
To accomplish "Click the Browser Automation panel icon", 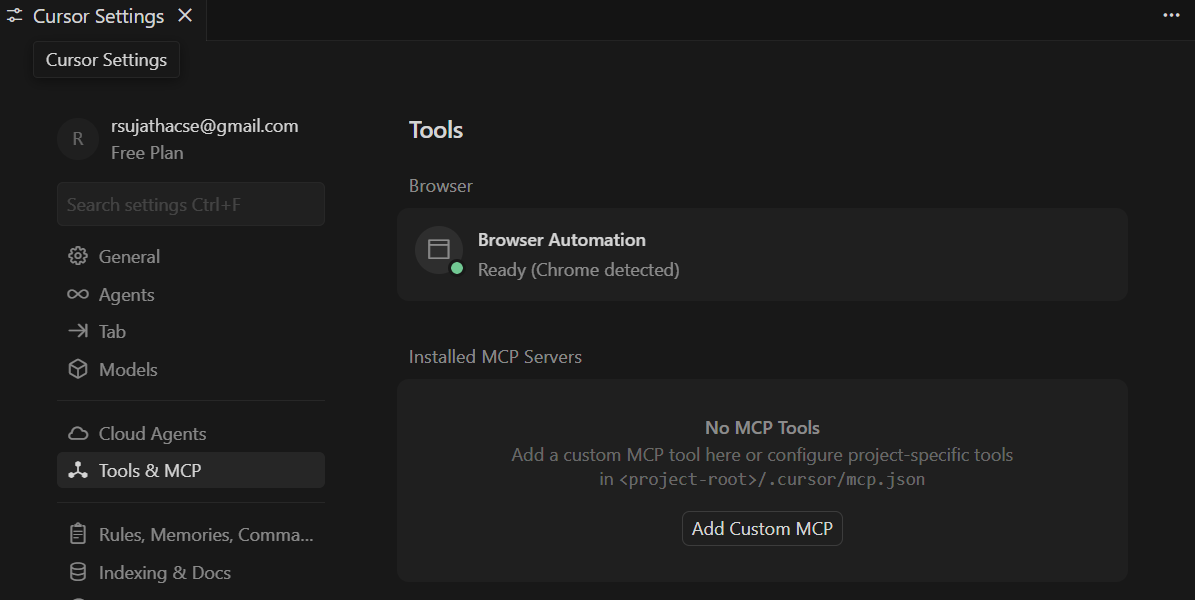I will point(439,249).
